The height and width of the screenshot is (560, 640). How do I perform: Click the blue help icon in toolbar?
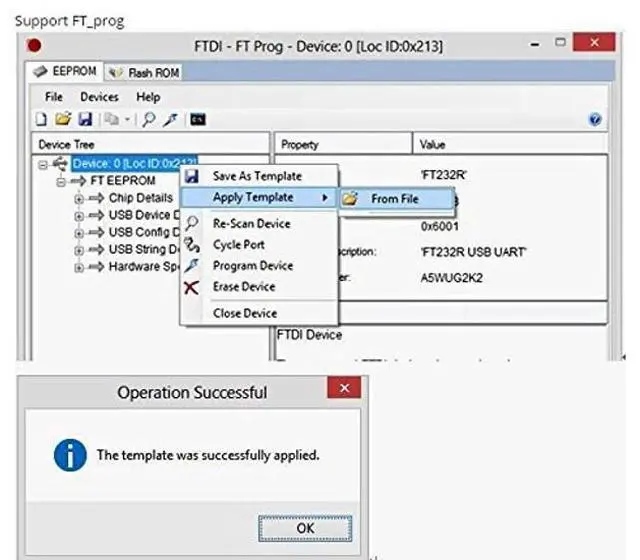tap(596, 120)
